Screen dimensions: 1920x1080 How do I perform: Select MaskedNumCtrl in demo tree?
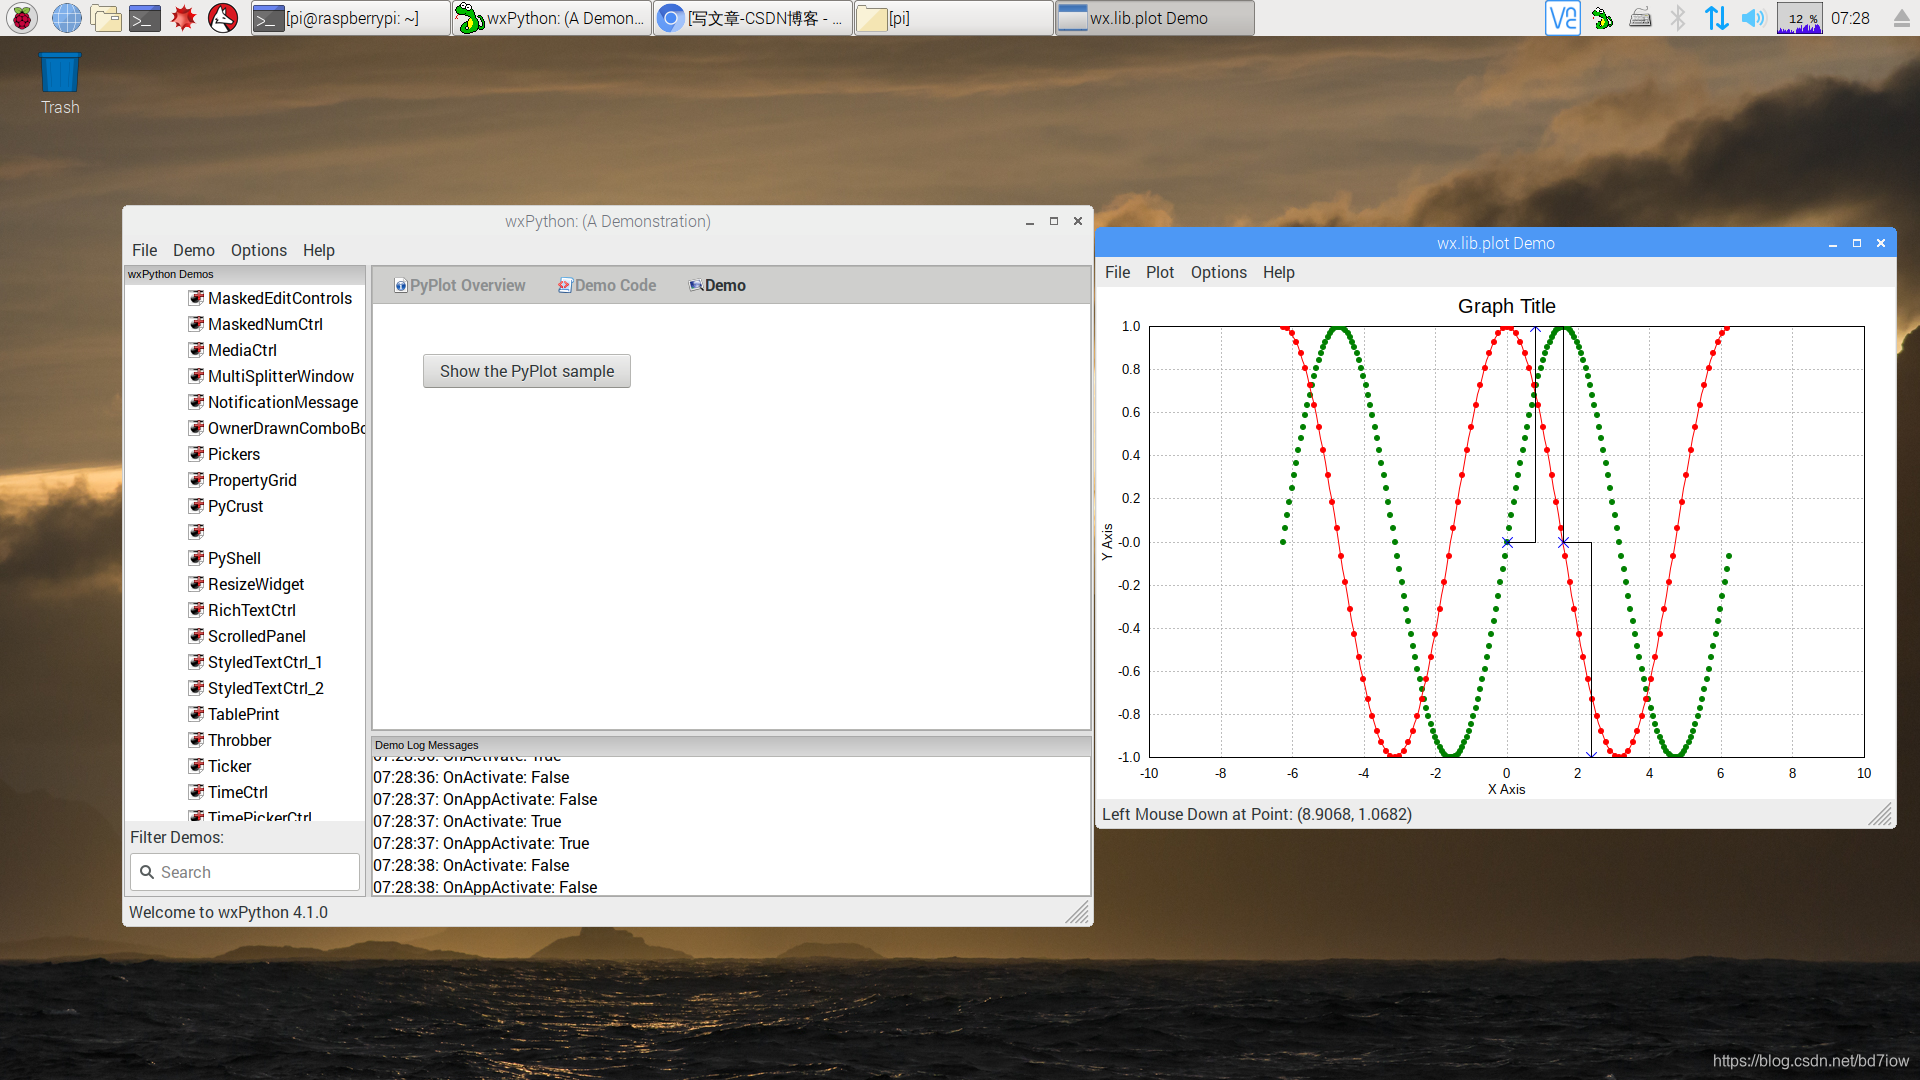point(265,324)
